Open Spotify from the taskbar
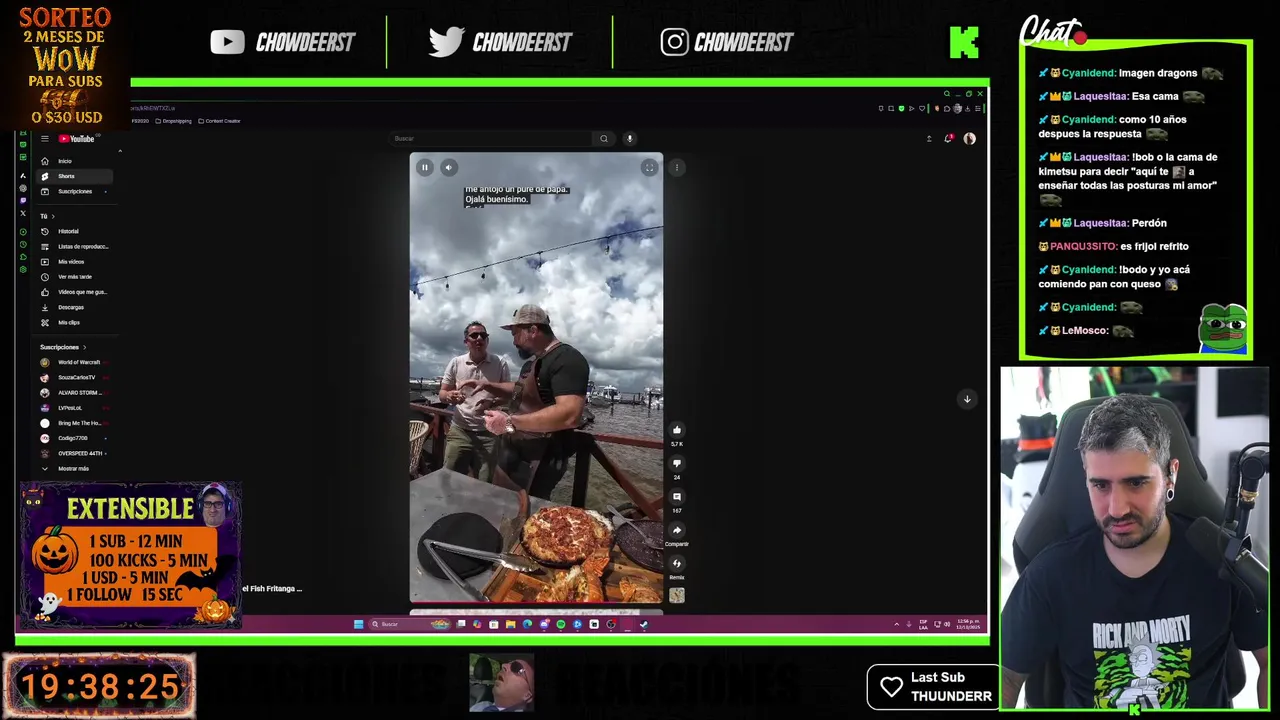 tap(561, 624)
